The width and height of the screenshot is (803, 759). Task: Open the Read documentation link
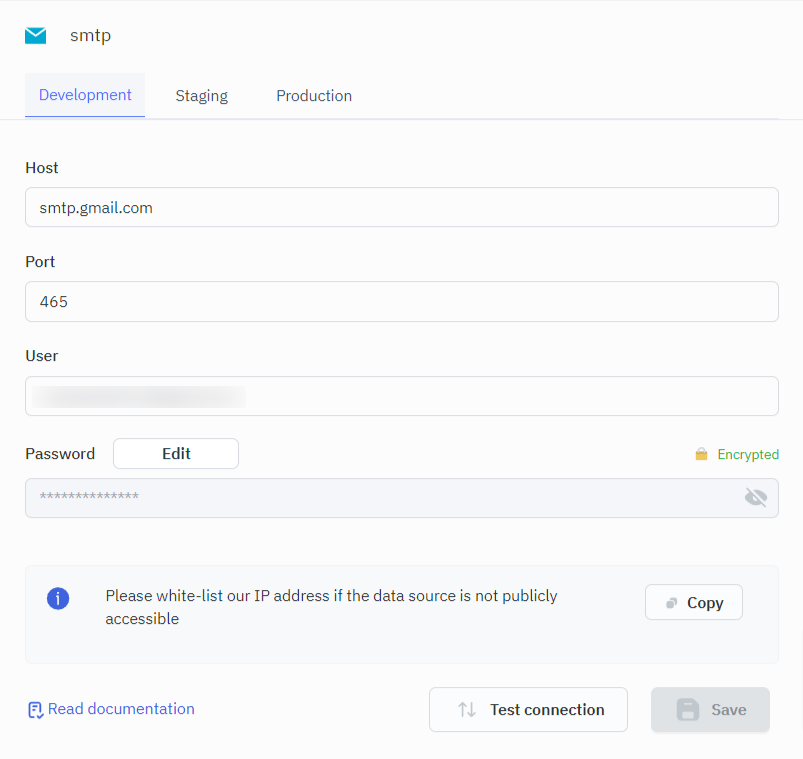click(x=121, y=709)
